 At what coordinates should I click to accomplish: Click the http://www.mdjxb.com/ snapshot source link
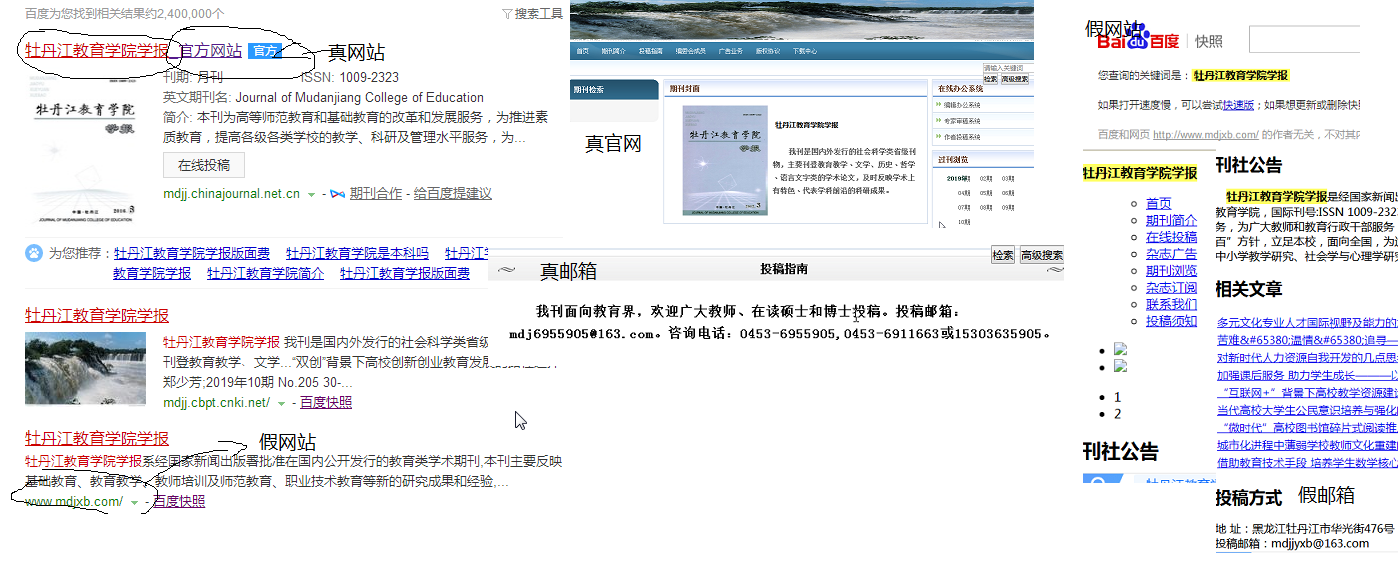(x=1205, y=134)
